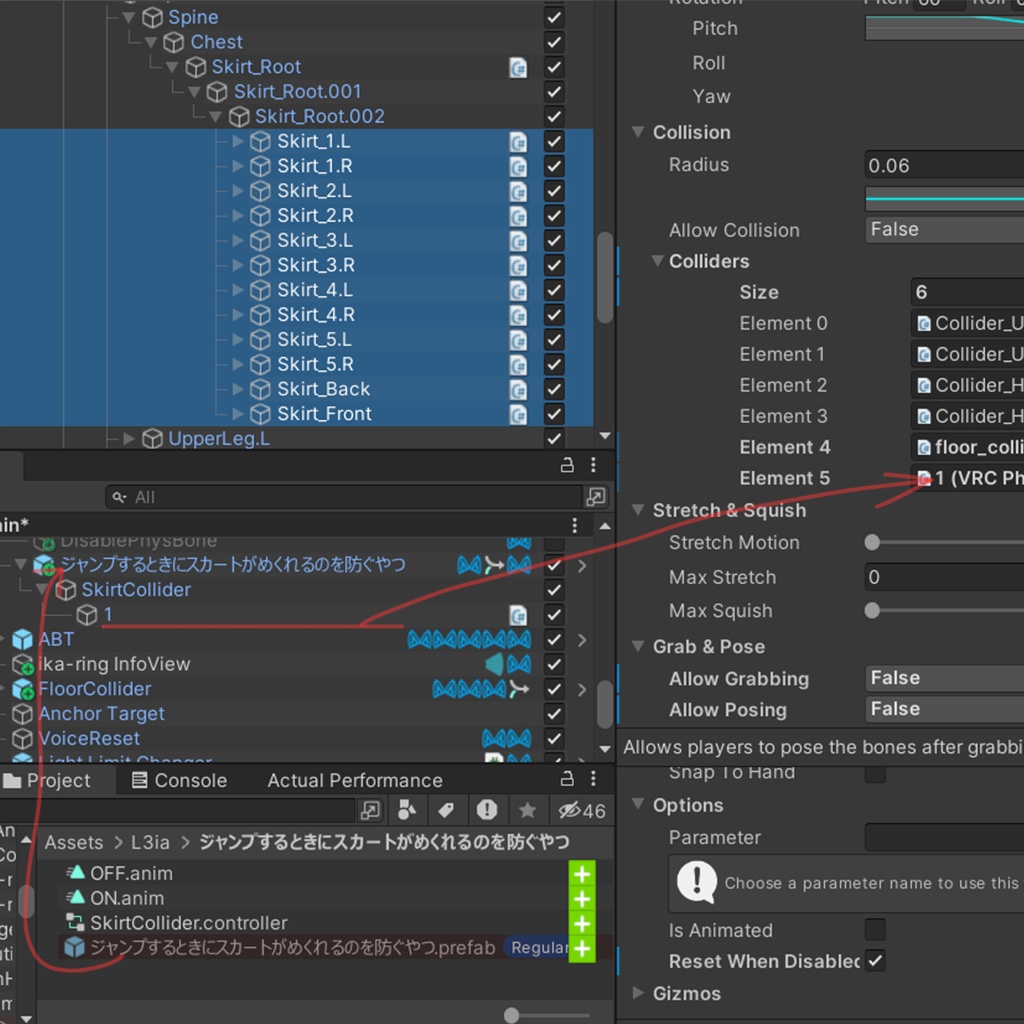Expand the Skirt_2.L tree node
The width and height of the screenshot is (1024, 1024).
tap(238, 191)
